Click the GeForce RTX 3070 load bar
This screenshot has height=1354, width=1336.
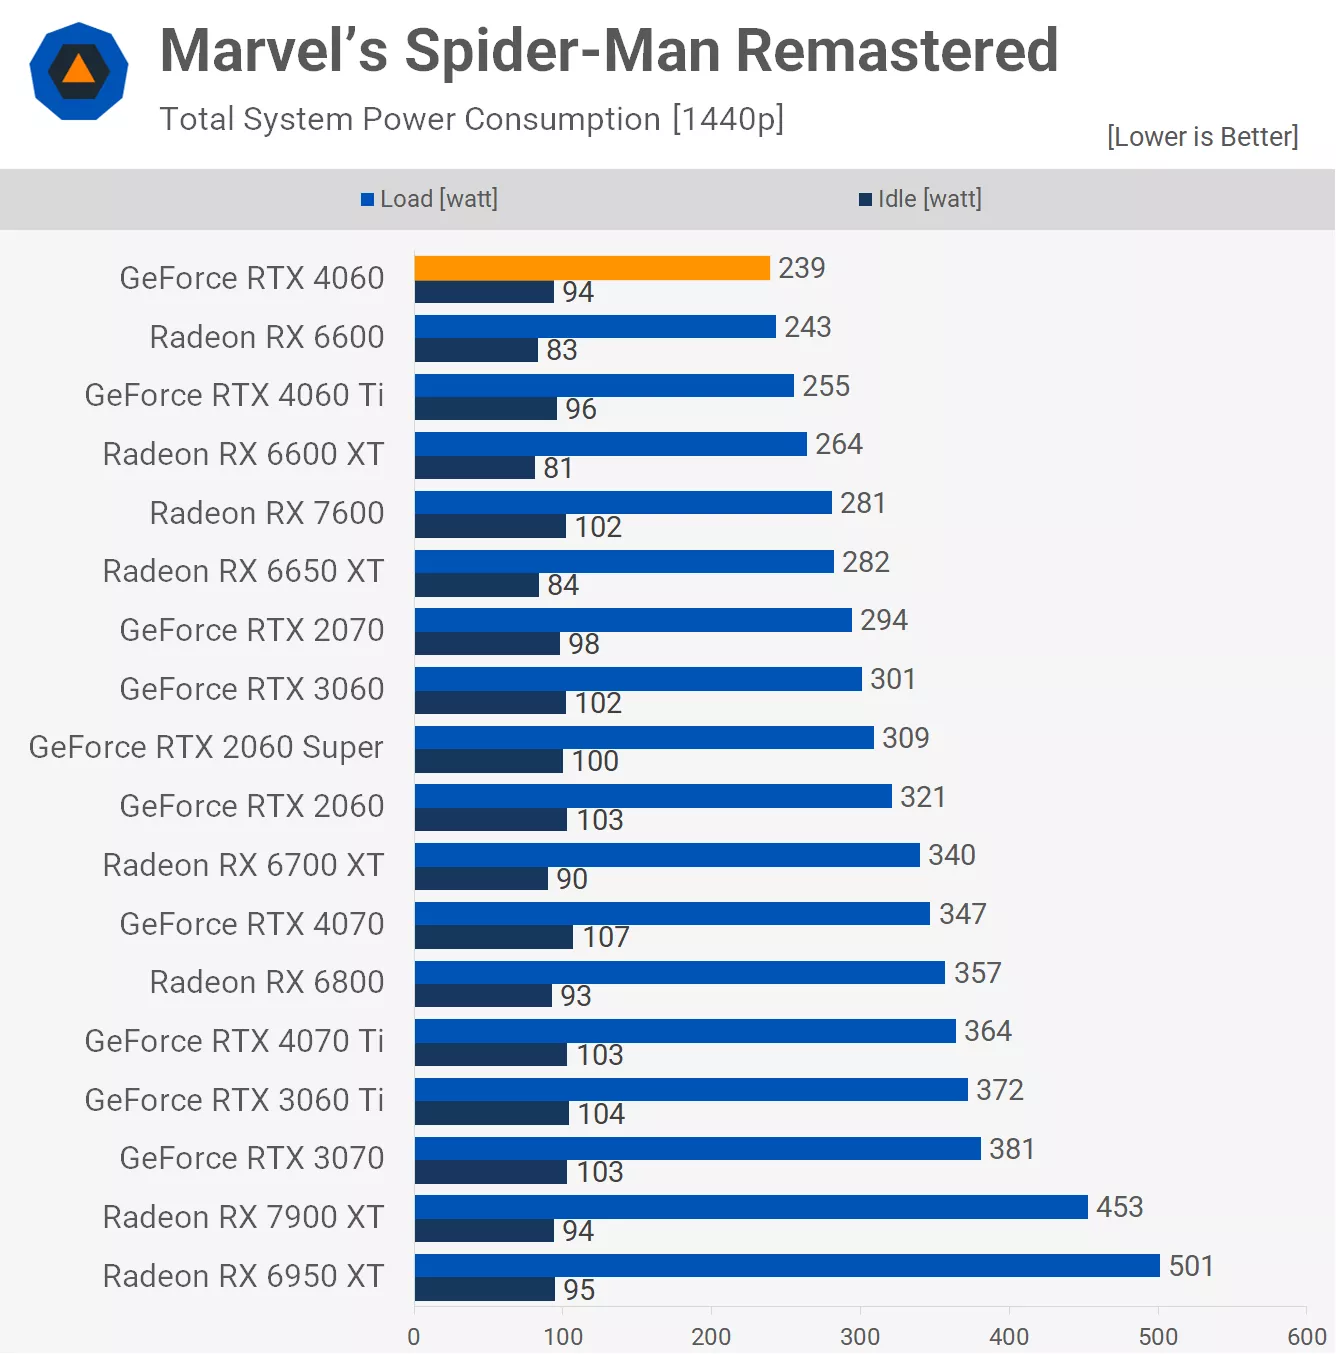tap(697, 1149)
